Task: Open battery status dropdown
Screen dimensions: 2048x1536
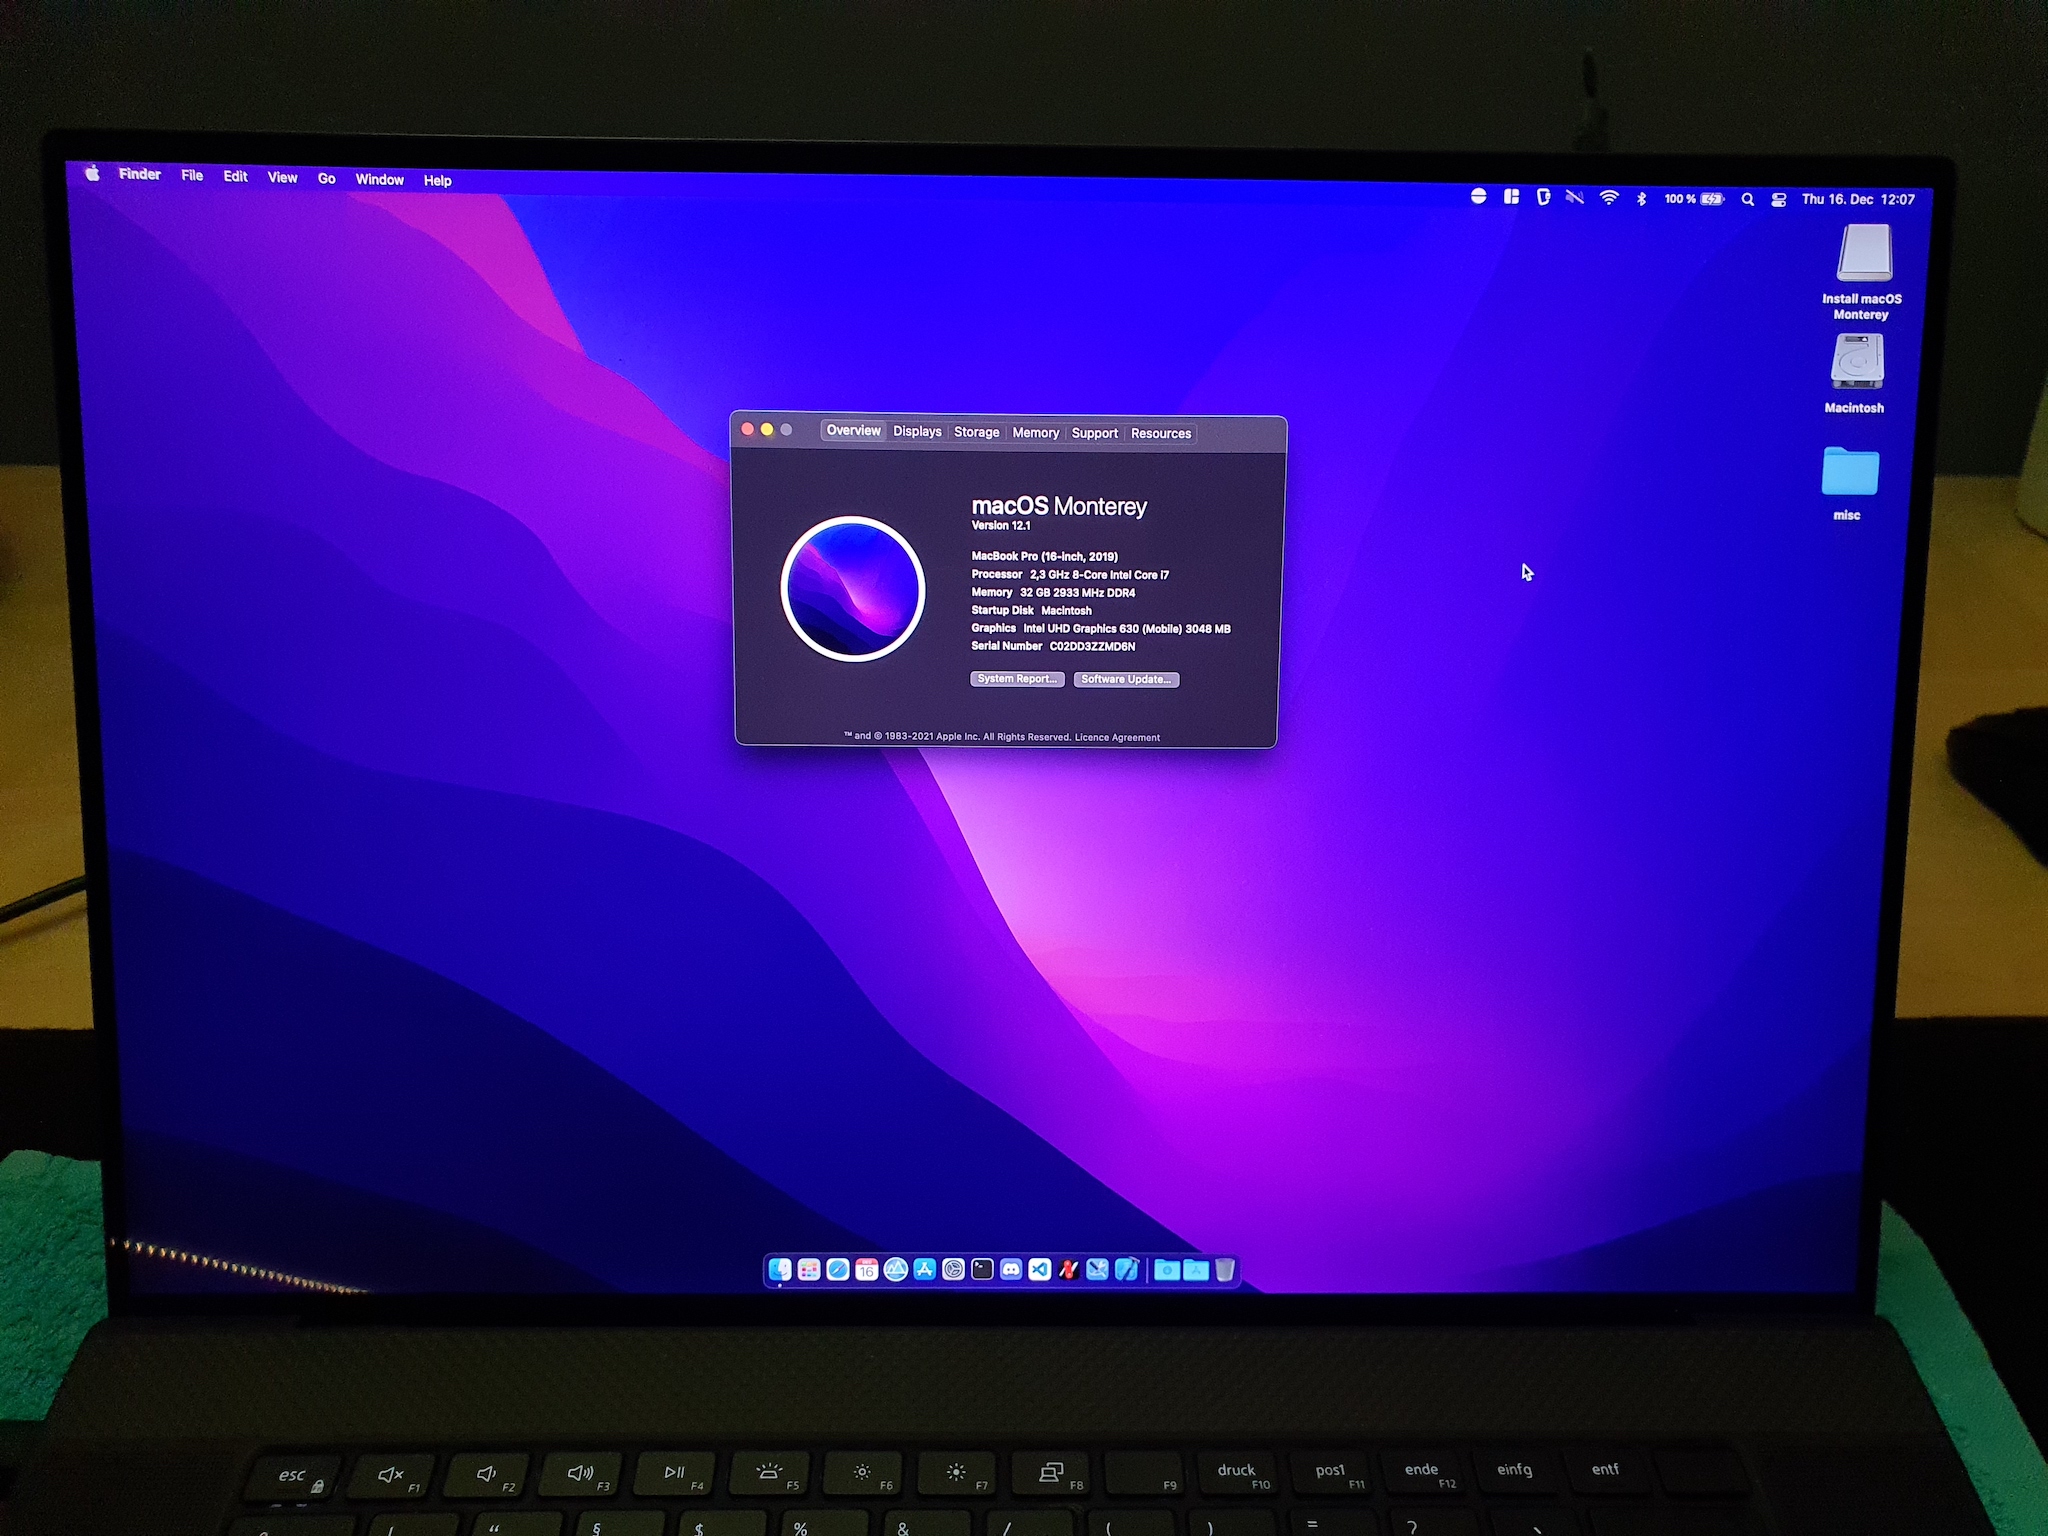Action: coord(1712,199)
